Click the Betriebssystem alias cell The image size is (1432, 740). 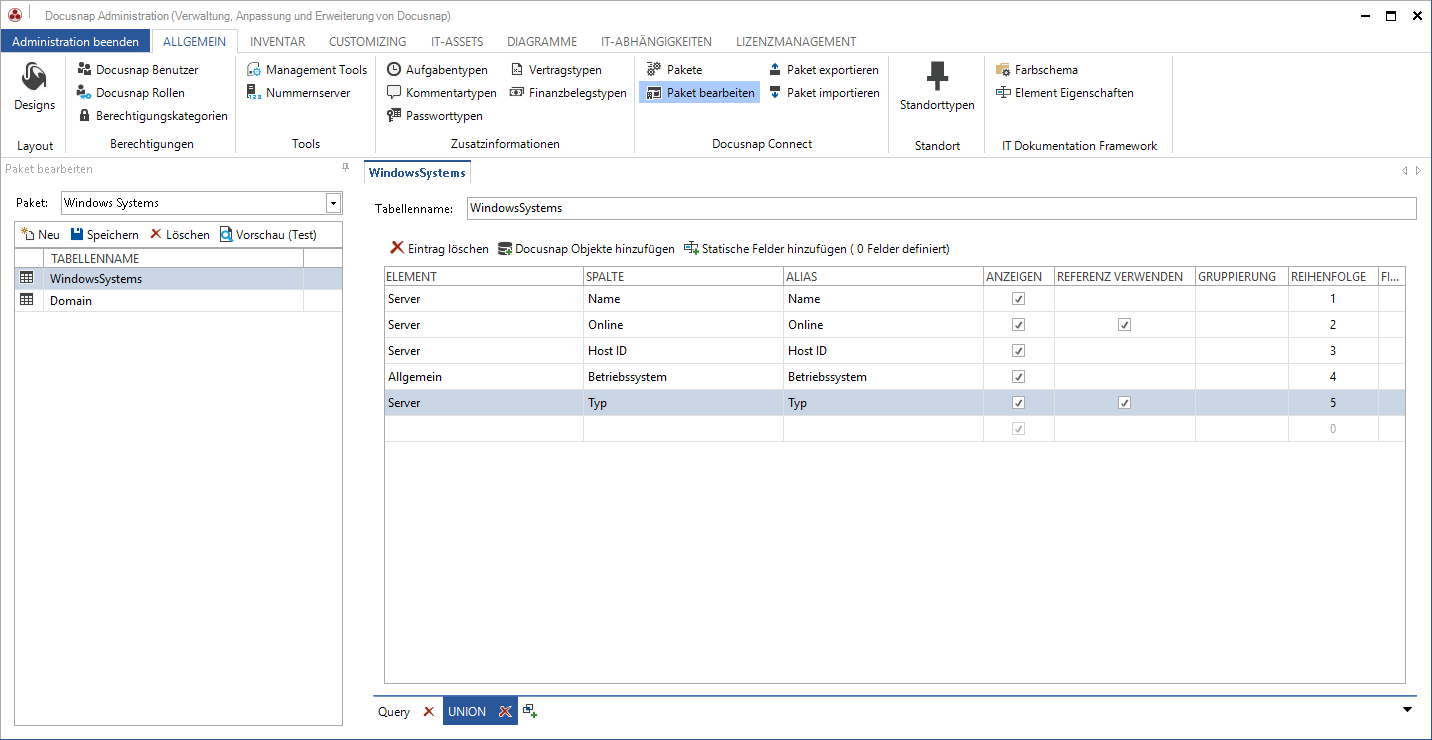coord(883,377)
